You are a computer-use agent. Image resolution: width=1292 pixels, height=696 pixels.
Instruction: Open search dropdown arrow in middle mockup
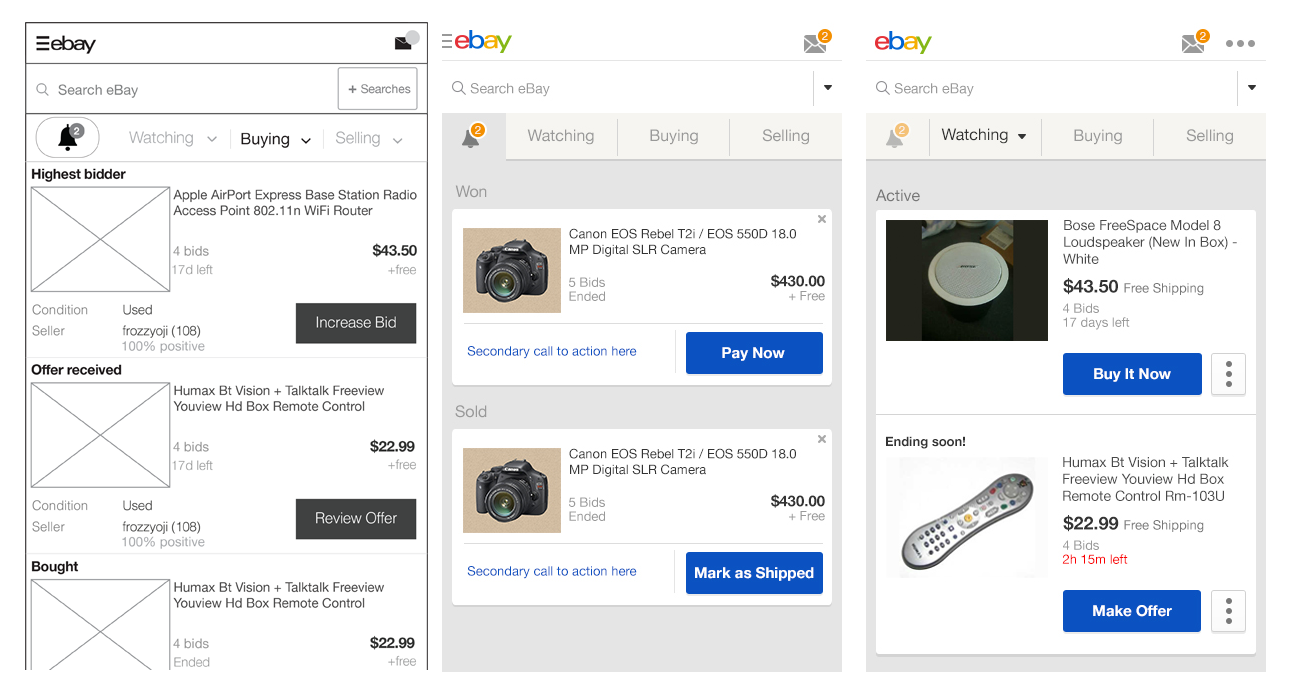(x=828, y=88)
